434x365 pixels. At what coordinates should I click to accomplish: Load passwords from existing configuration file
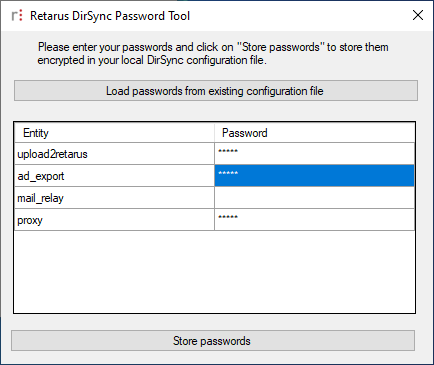coord(216,91)
